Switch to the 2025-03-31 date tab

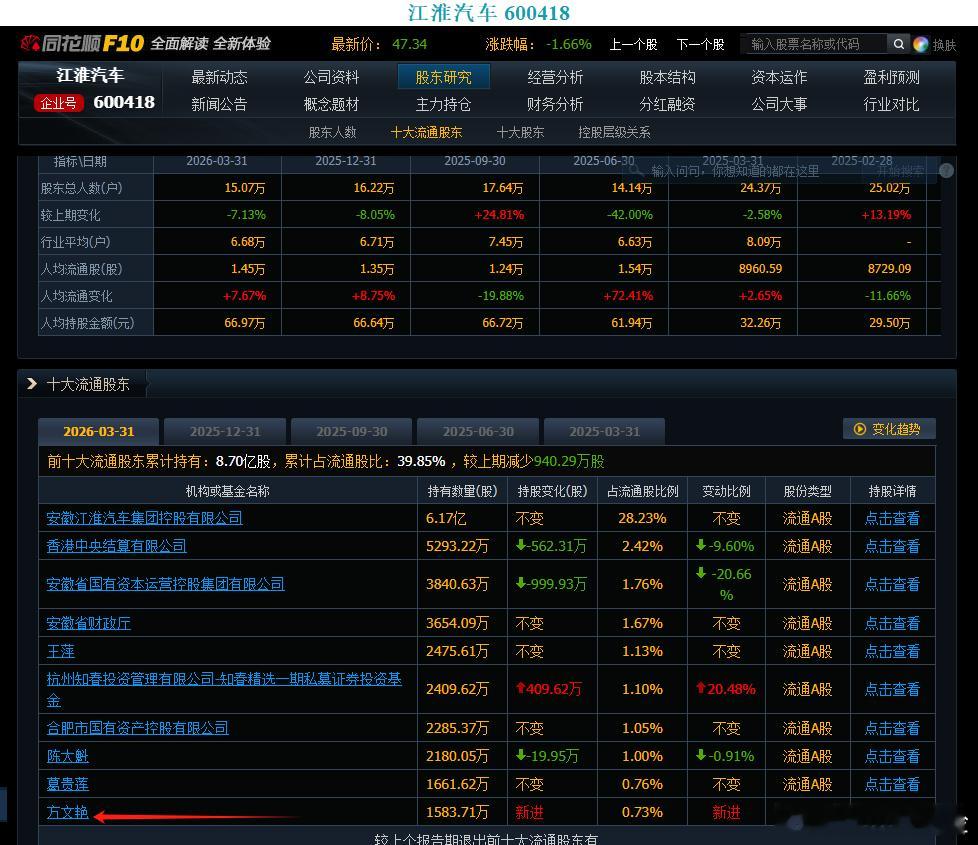pos(604,432)
